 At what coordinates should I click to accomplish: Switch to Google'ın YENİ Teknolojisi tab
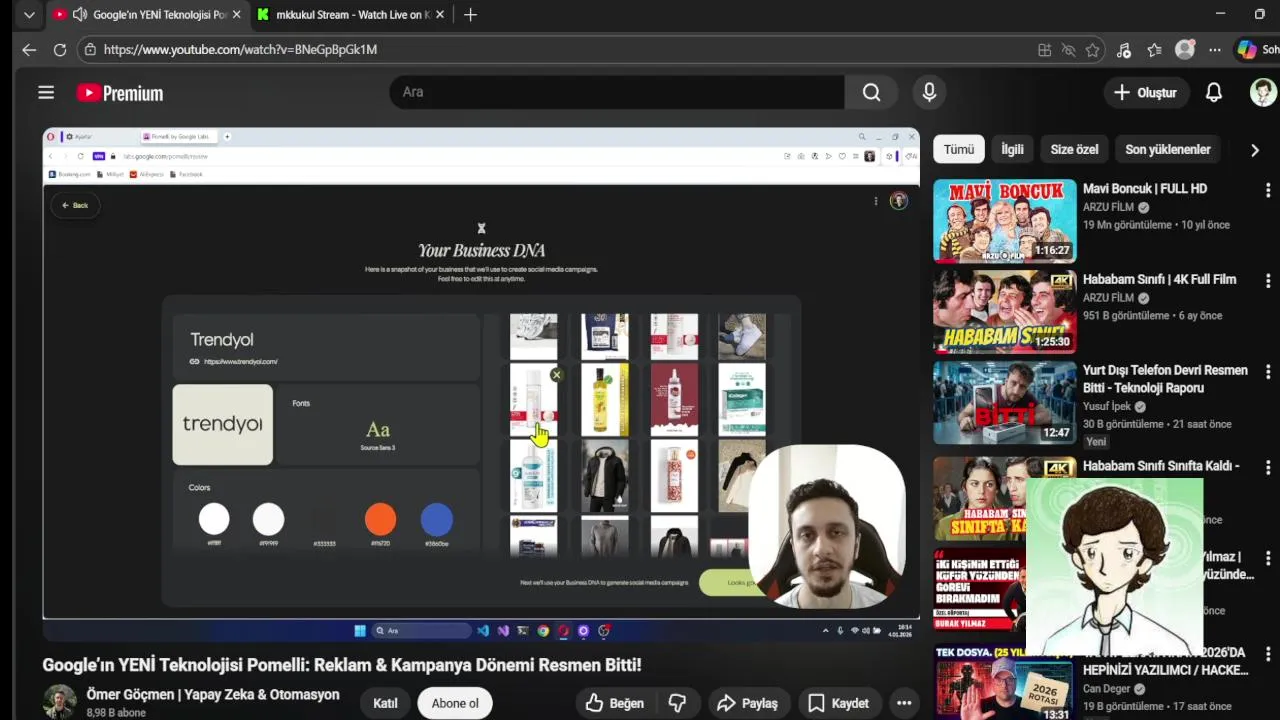145,15
